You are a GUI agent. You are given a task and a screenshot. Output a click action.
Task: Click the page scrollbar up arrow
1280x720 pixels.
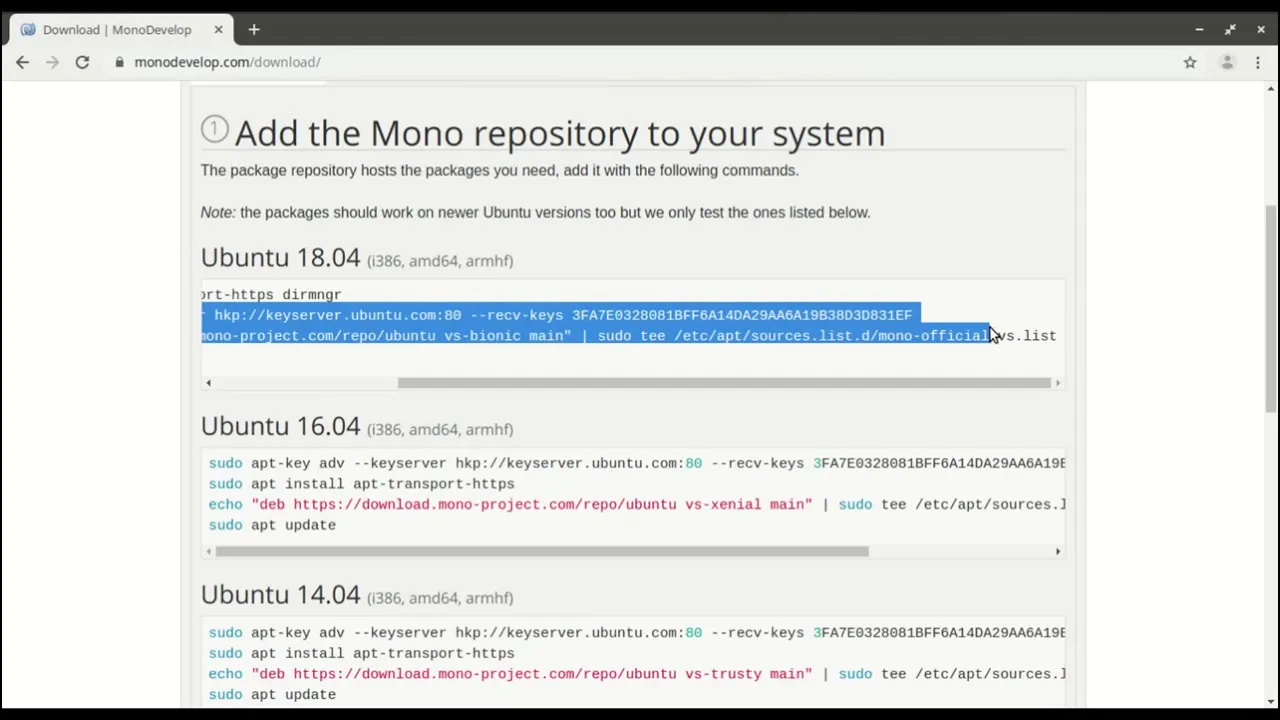[x=1271, y=89]
